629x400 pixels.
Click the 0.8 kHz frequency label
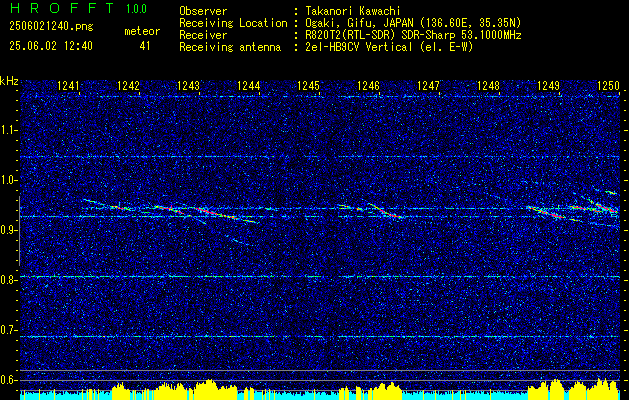[x=9, y=280]
